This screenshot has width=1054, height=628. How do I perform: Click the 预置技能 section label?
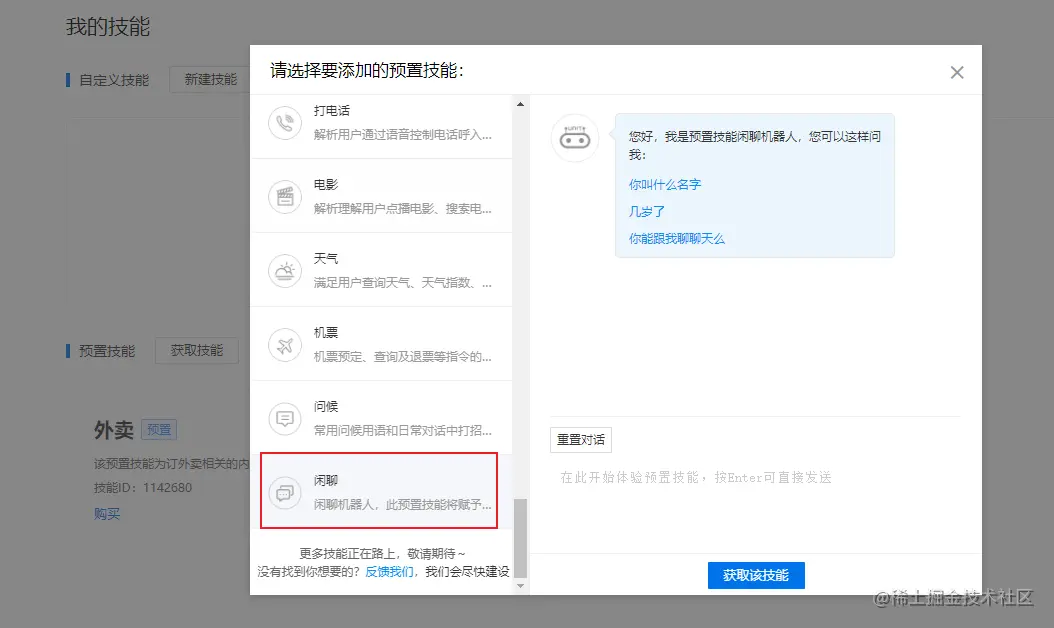pos(107,351)
